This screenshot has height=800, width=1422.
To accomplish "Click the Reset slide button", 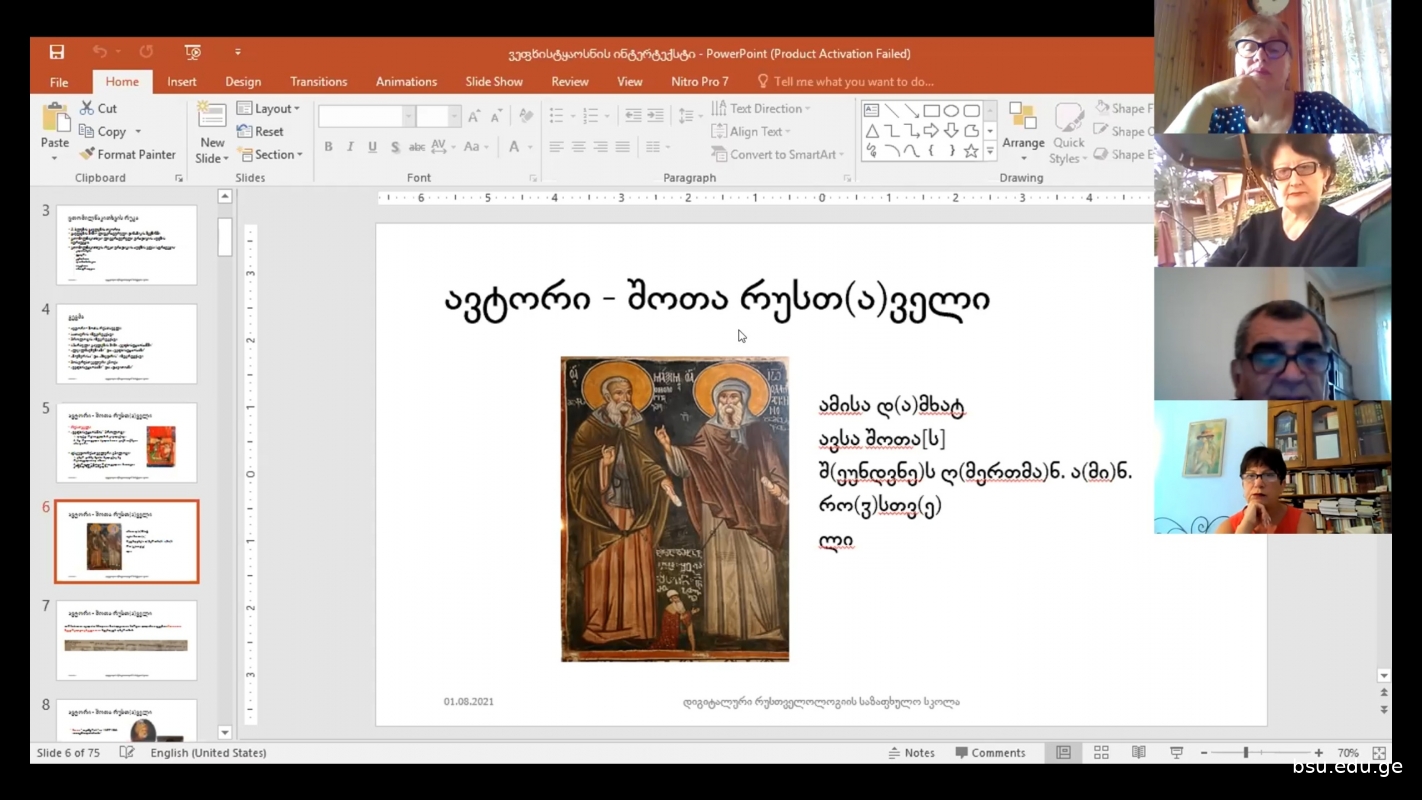I will pos(260,131).
